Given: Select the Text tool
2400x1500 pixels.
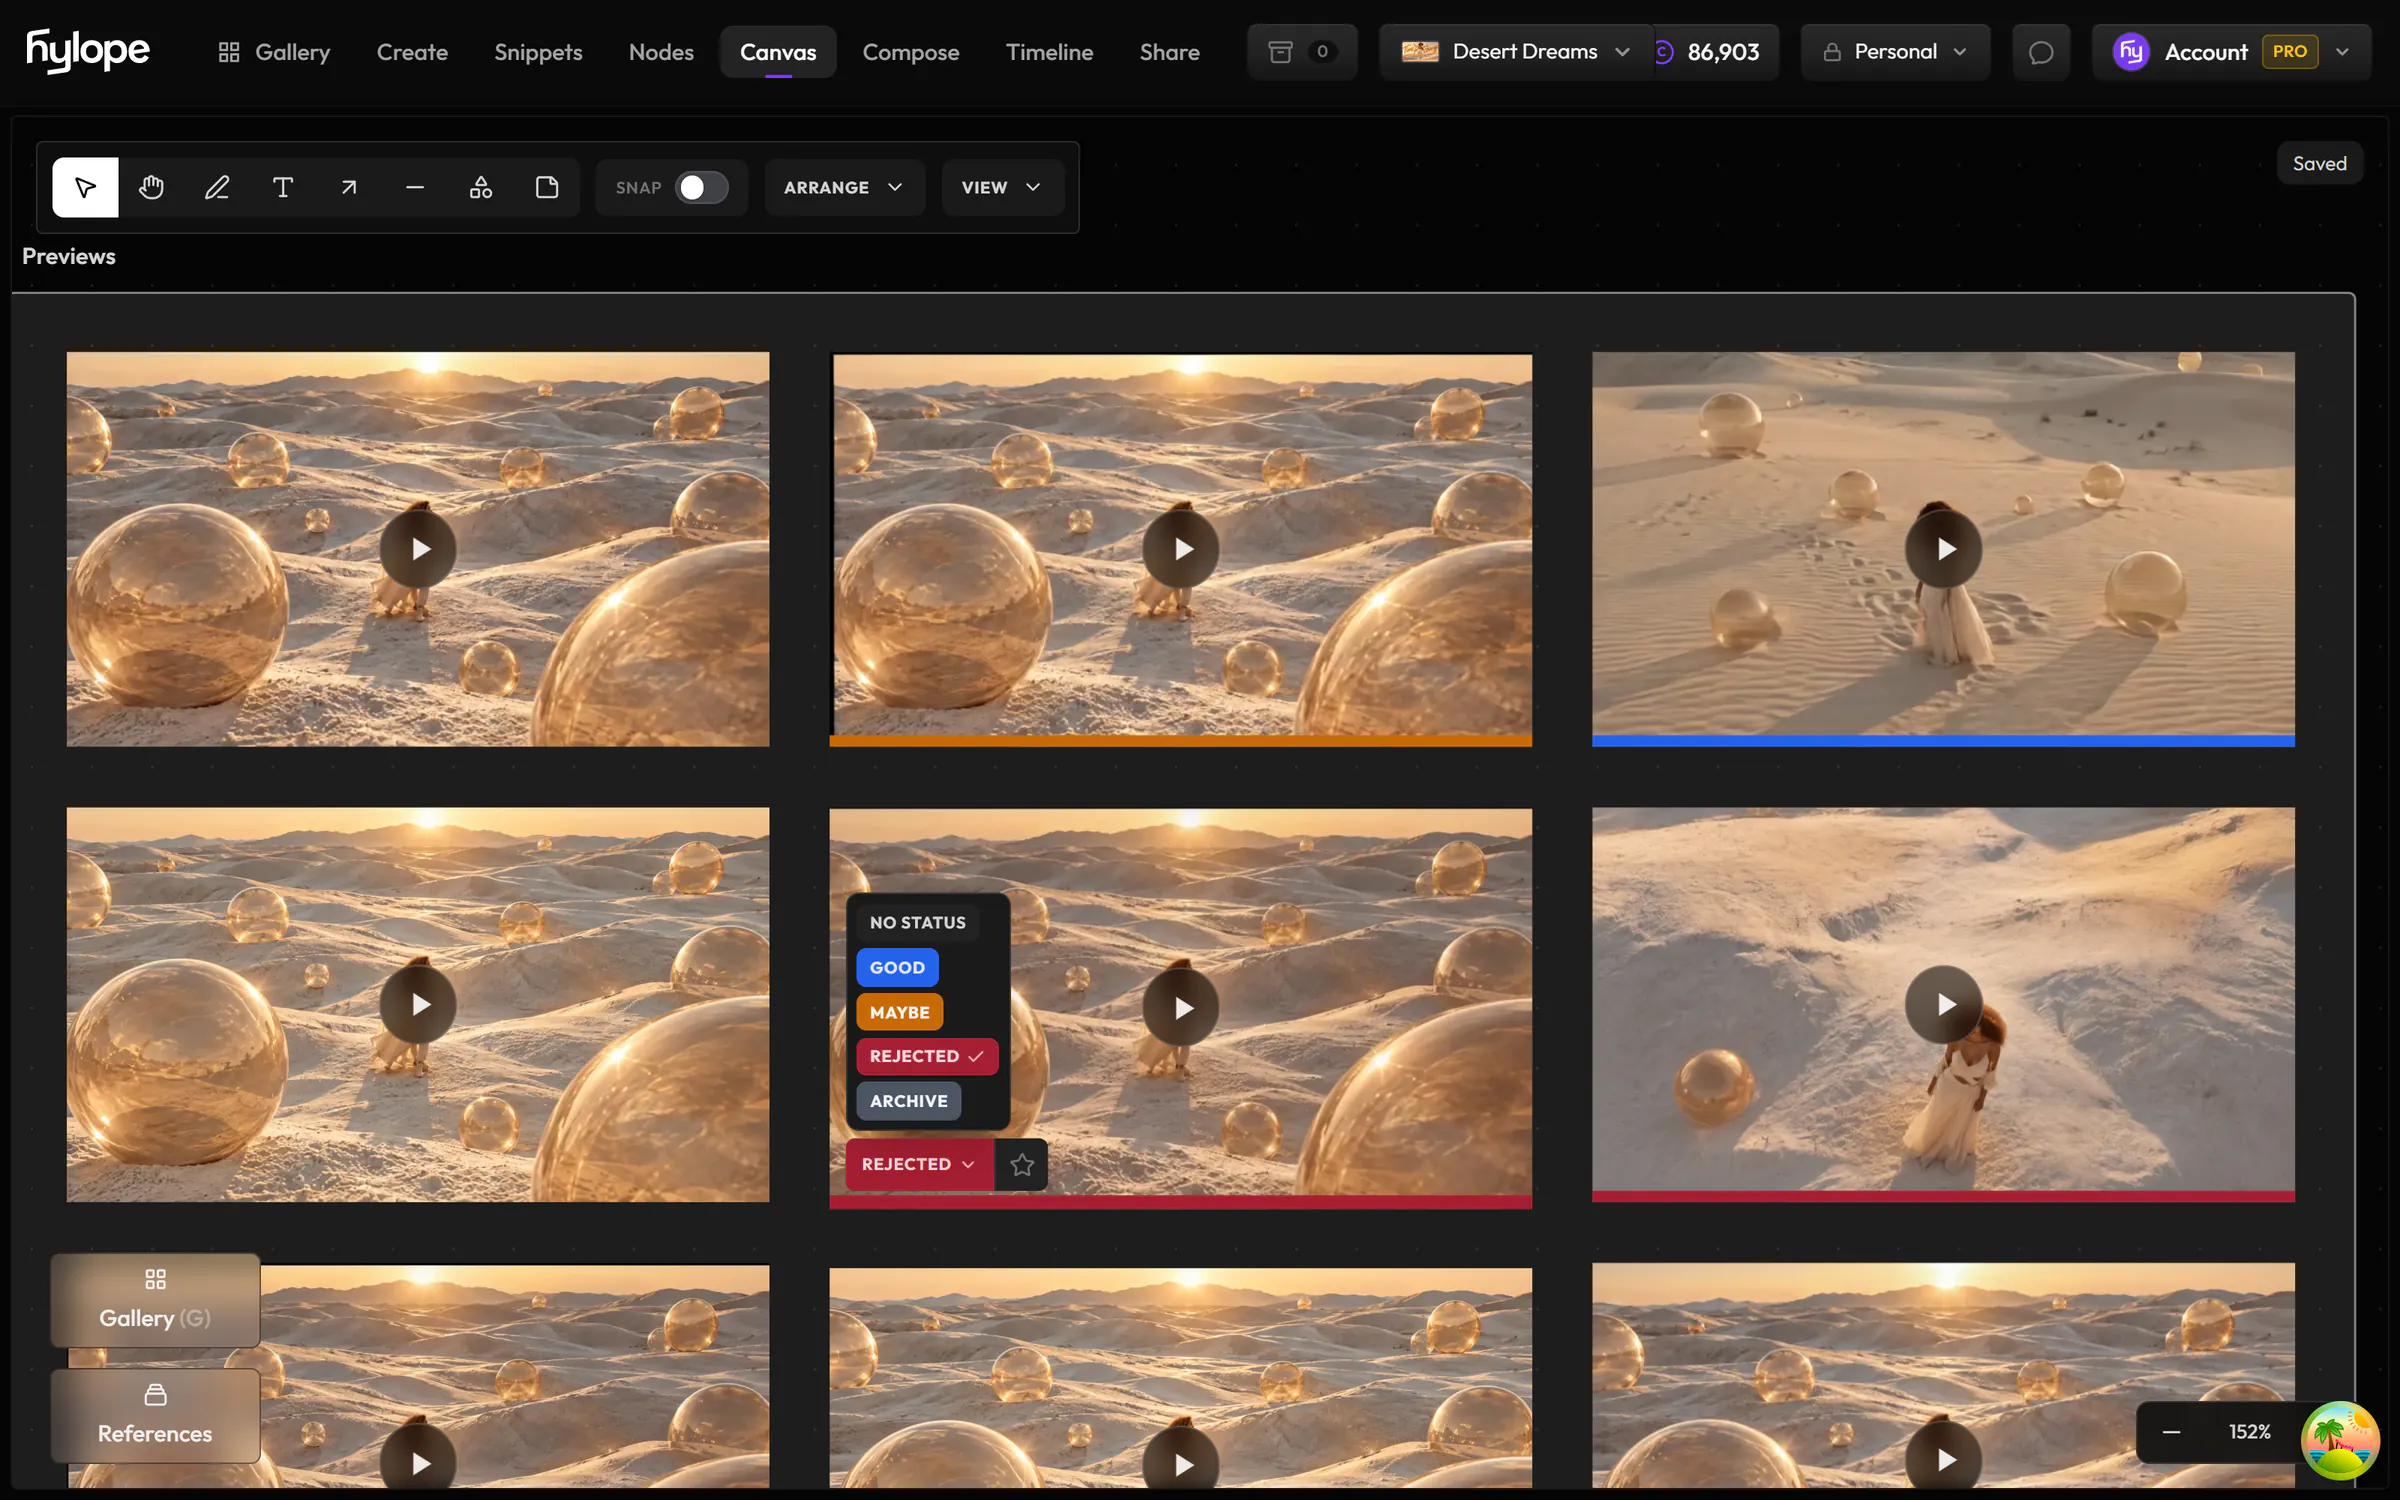Looking at the screenshot, I should [283, 187].
